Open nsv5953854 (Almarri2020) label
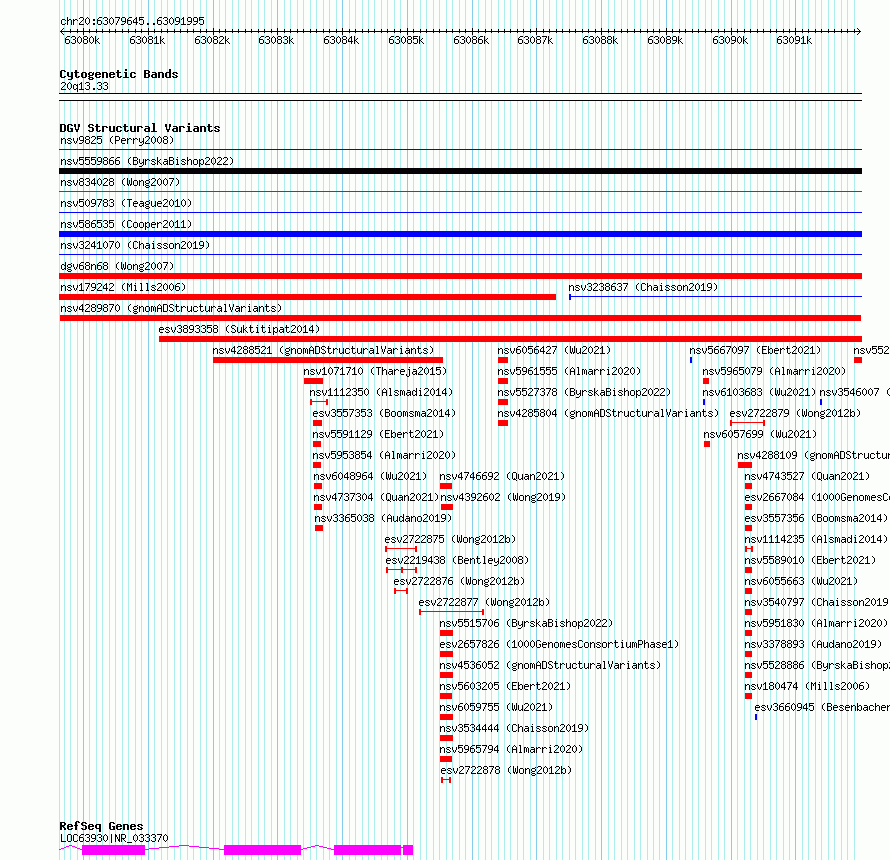Screen dimensions: 890x860 [384, 455]
